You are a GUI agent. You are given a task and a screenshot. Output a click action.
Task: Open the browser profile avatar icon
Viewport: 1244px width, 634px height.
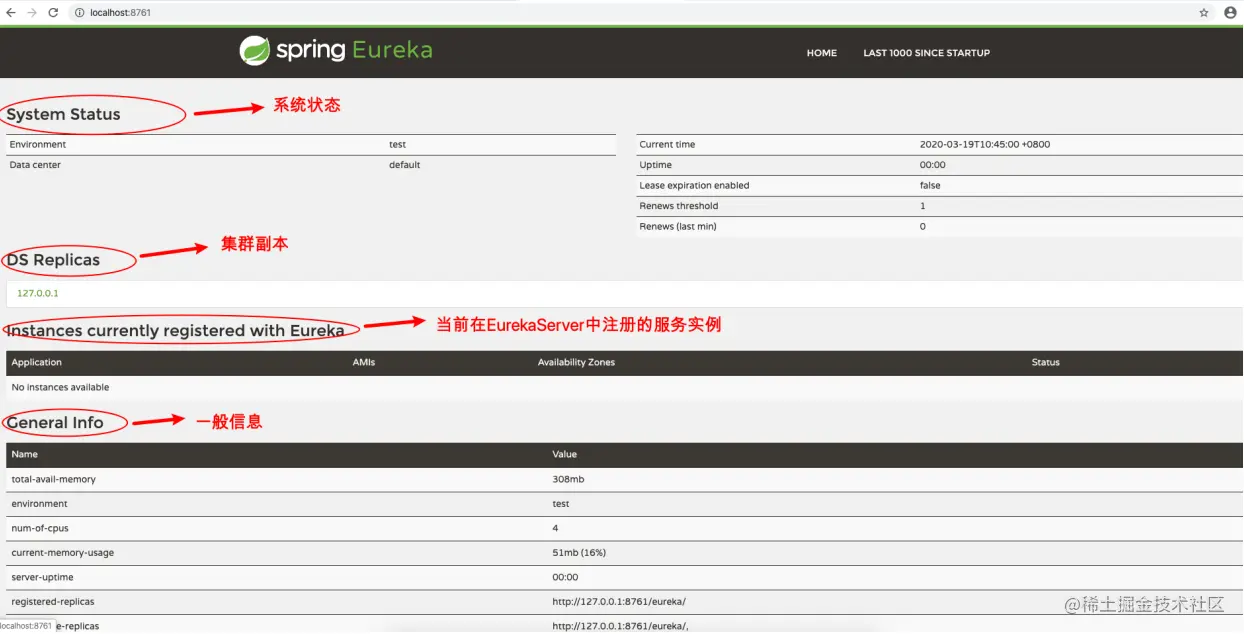coord(1230,13)
